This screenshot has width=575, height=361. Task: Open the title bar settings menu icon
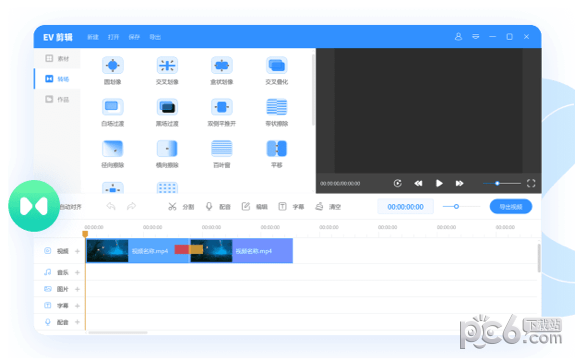[476, 37]
